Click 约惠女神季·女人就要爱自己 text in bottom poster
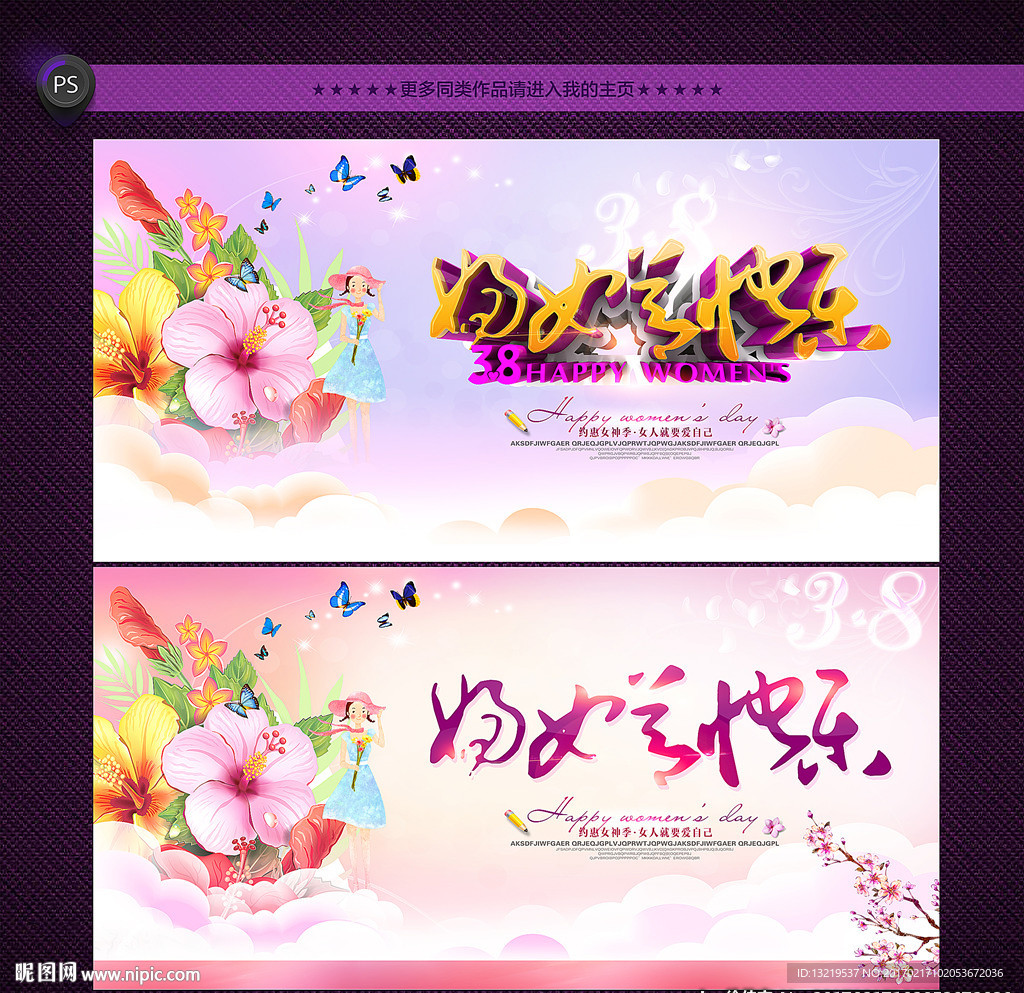This screenshot has height=993, width=1024. pos(645,832)
